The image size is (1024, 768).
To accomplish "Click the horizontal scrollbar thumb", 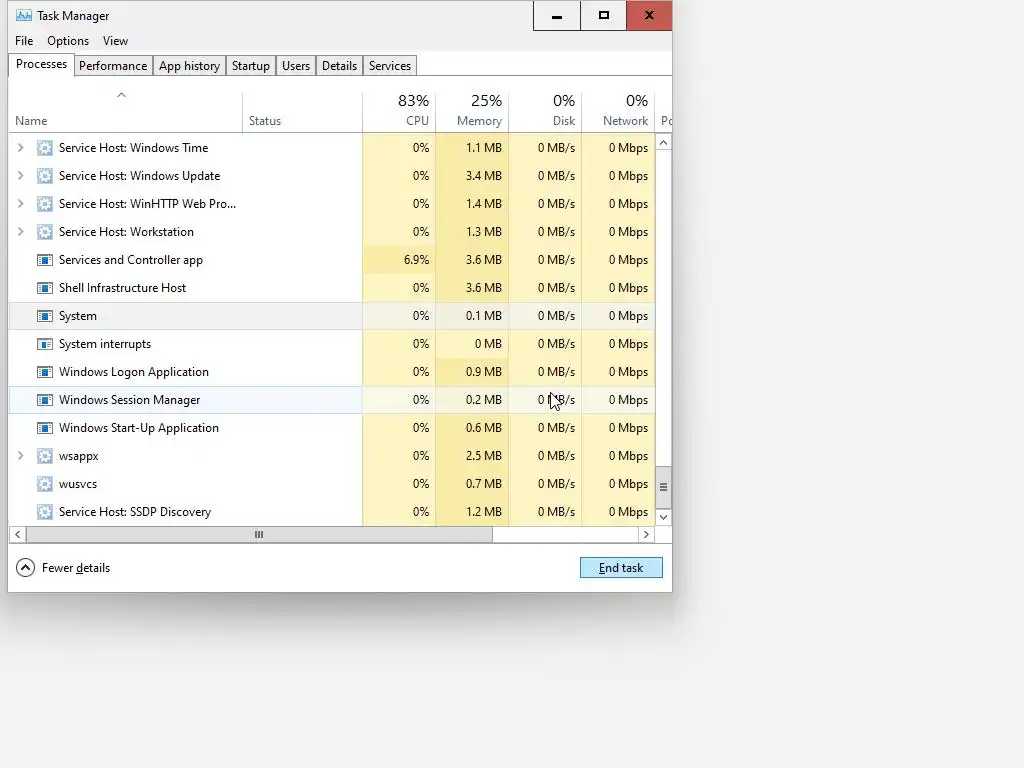I will point(259,534).
